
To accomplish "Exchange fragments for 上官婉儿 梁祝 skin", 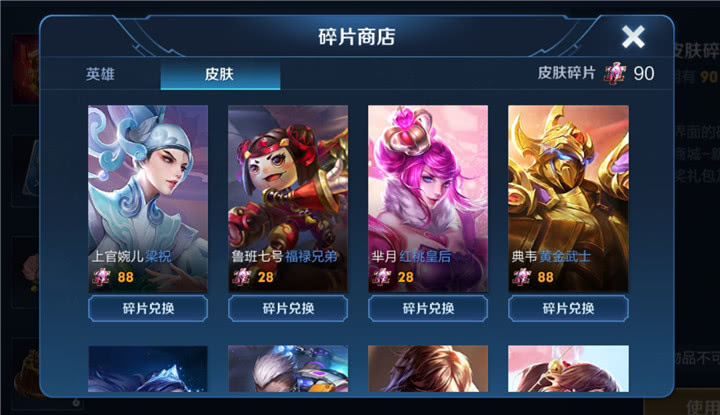I will [148, 308].
